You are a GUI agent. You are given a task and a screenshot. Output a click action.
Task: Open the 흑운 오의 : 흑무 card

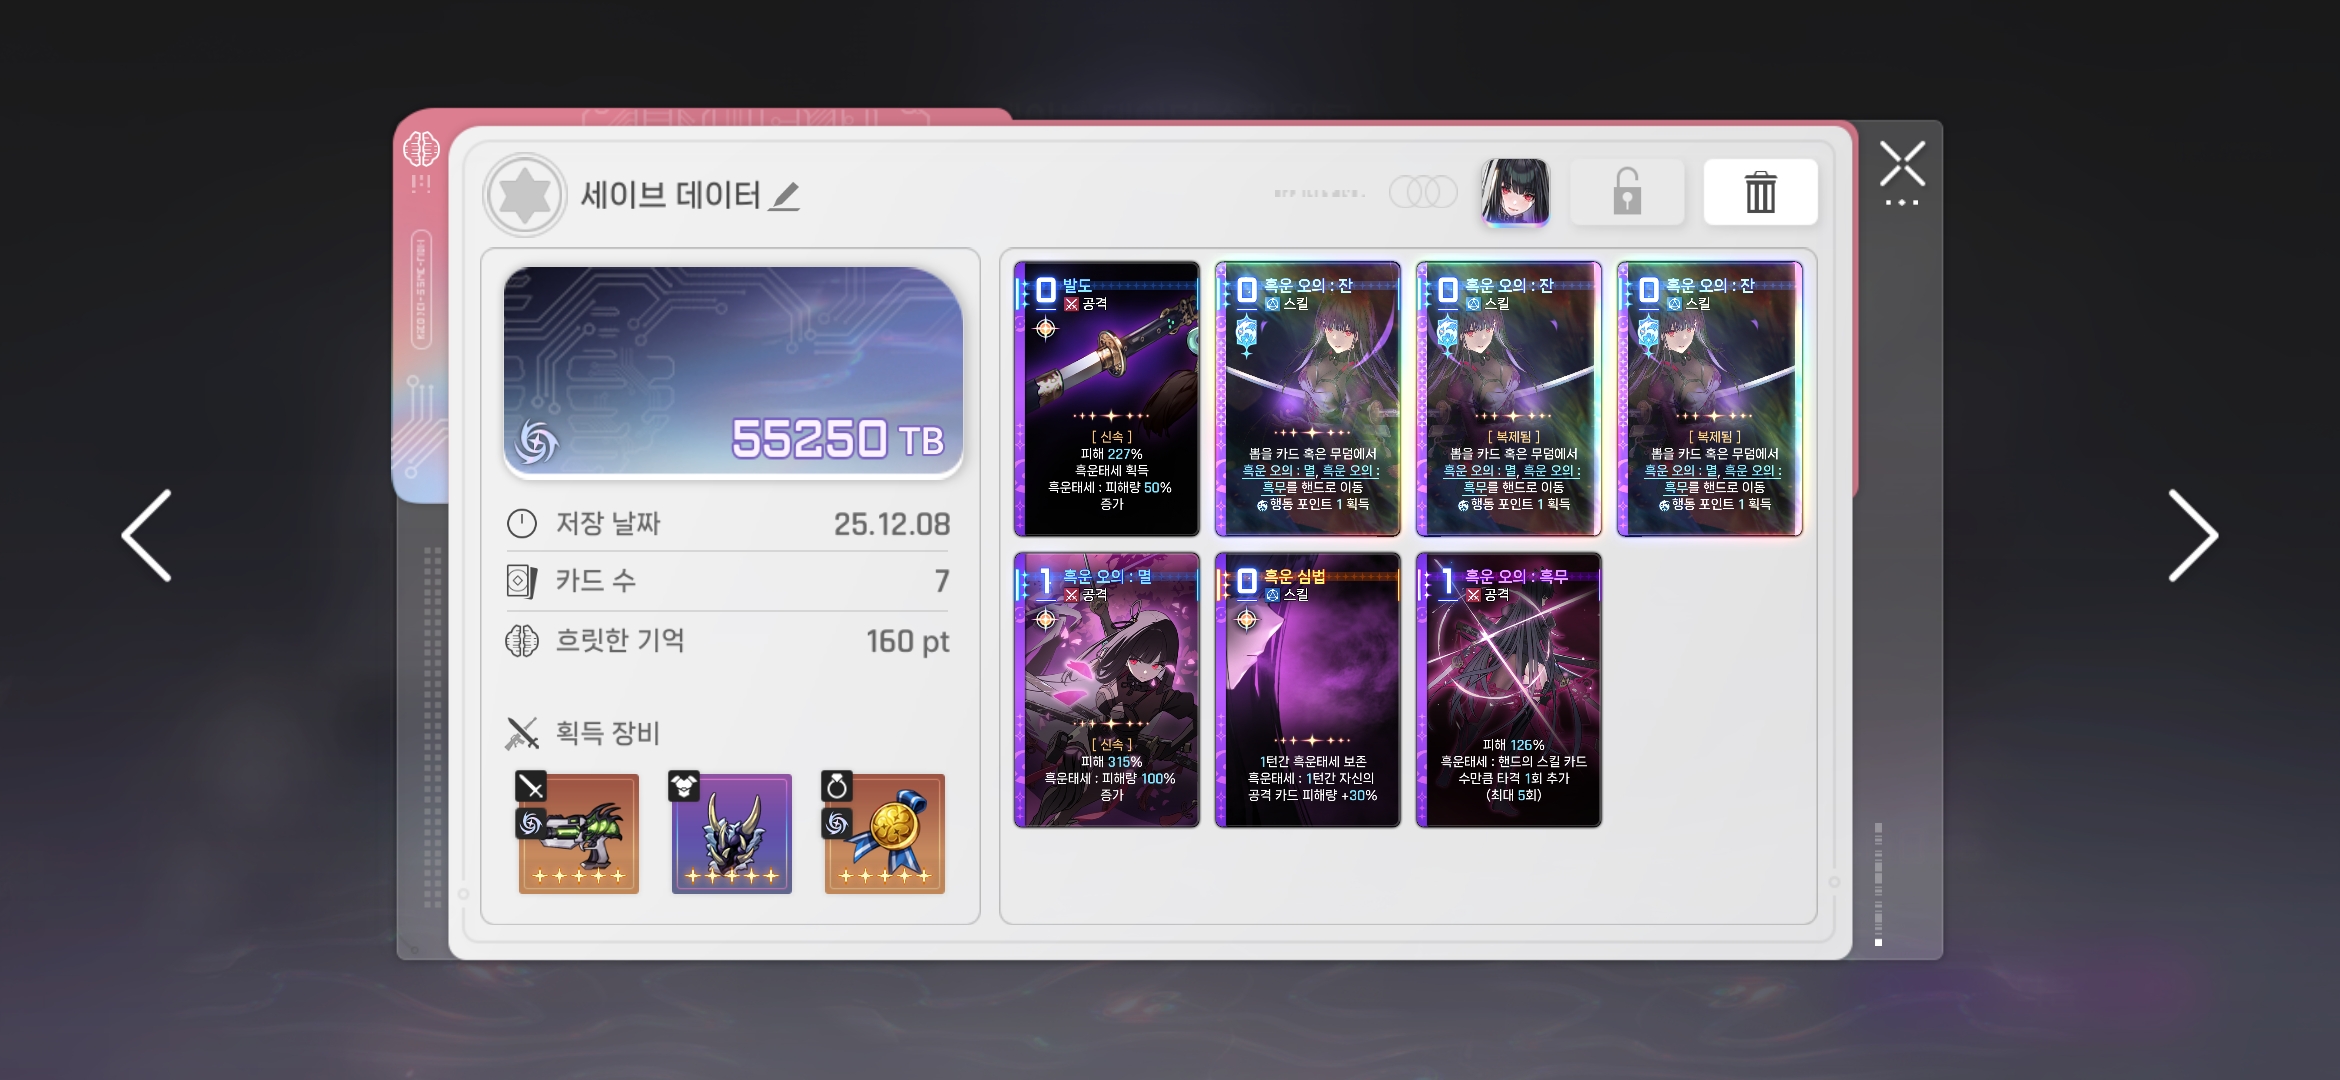click(x=1509, y=690)
